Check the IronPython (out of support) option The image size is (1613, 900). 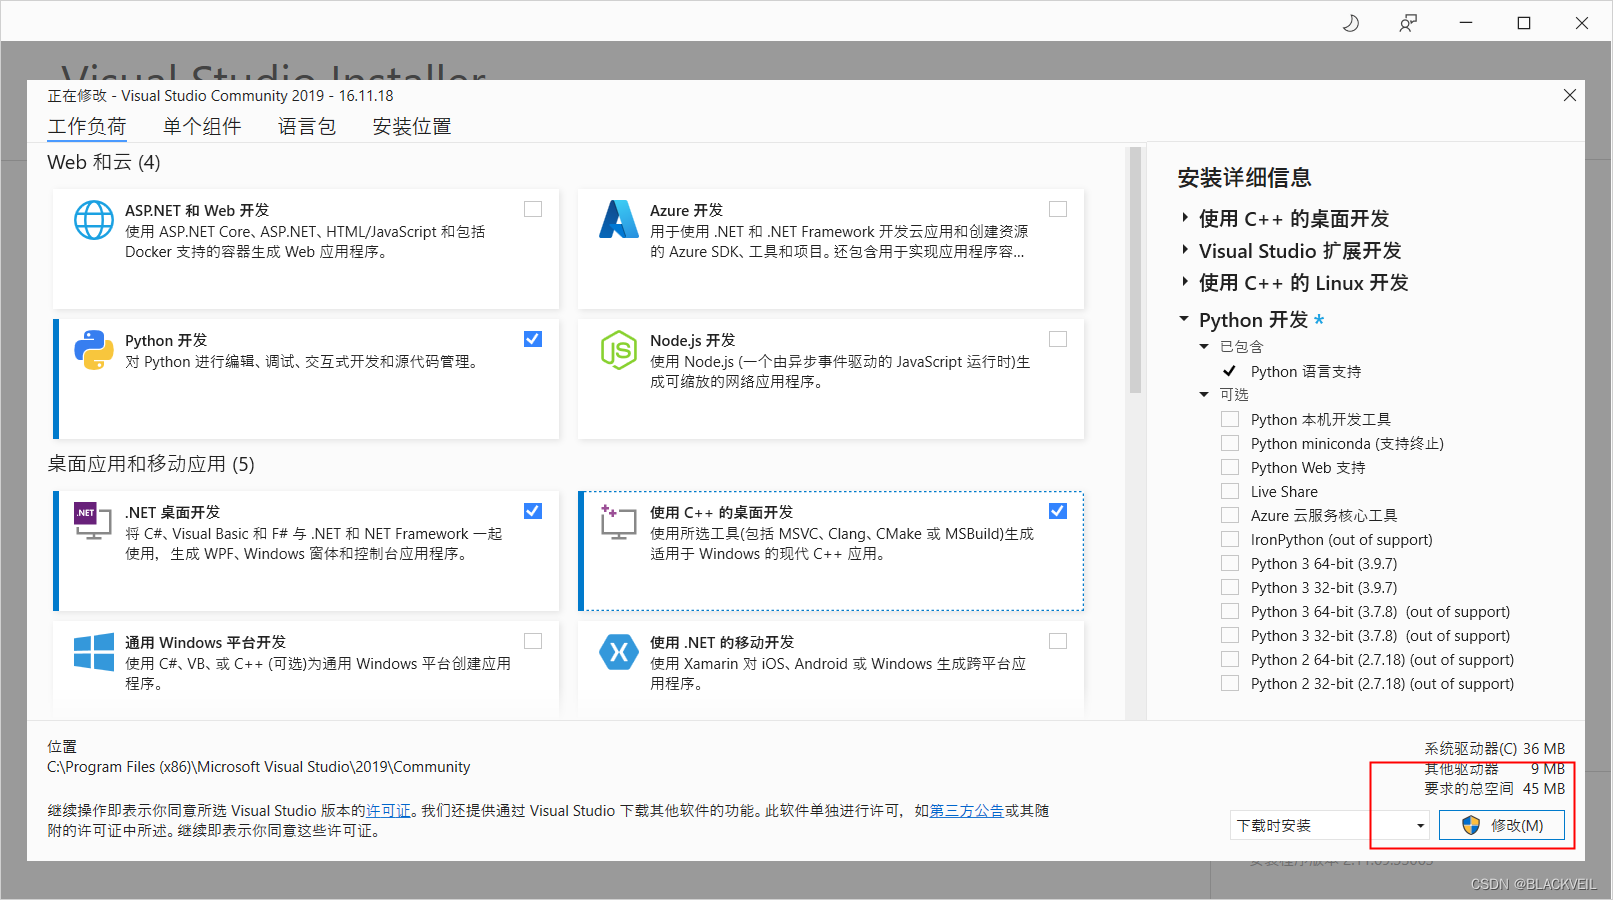click(1230, 539)
